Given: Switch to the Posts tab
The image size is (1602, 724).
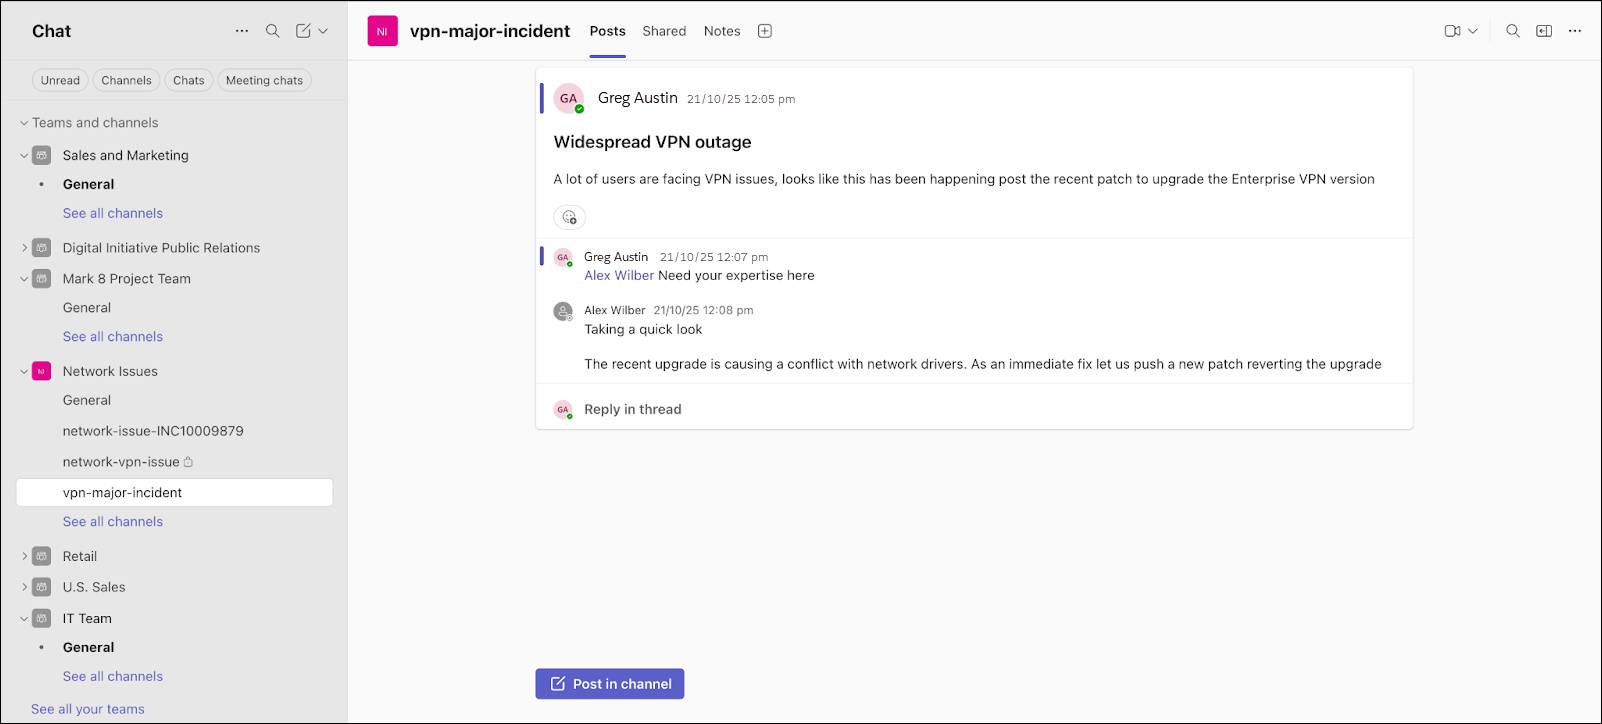Looking at the screenshot, I should [x=607, y=31].
